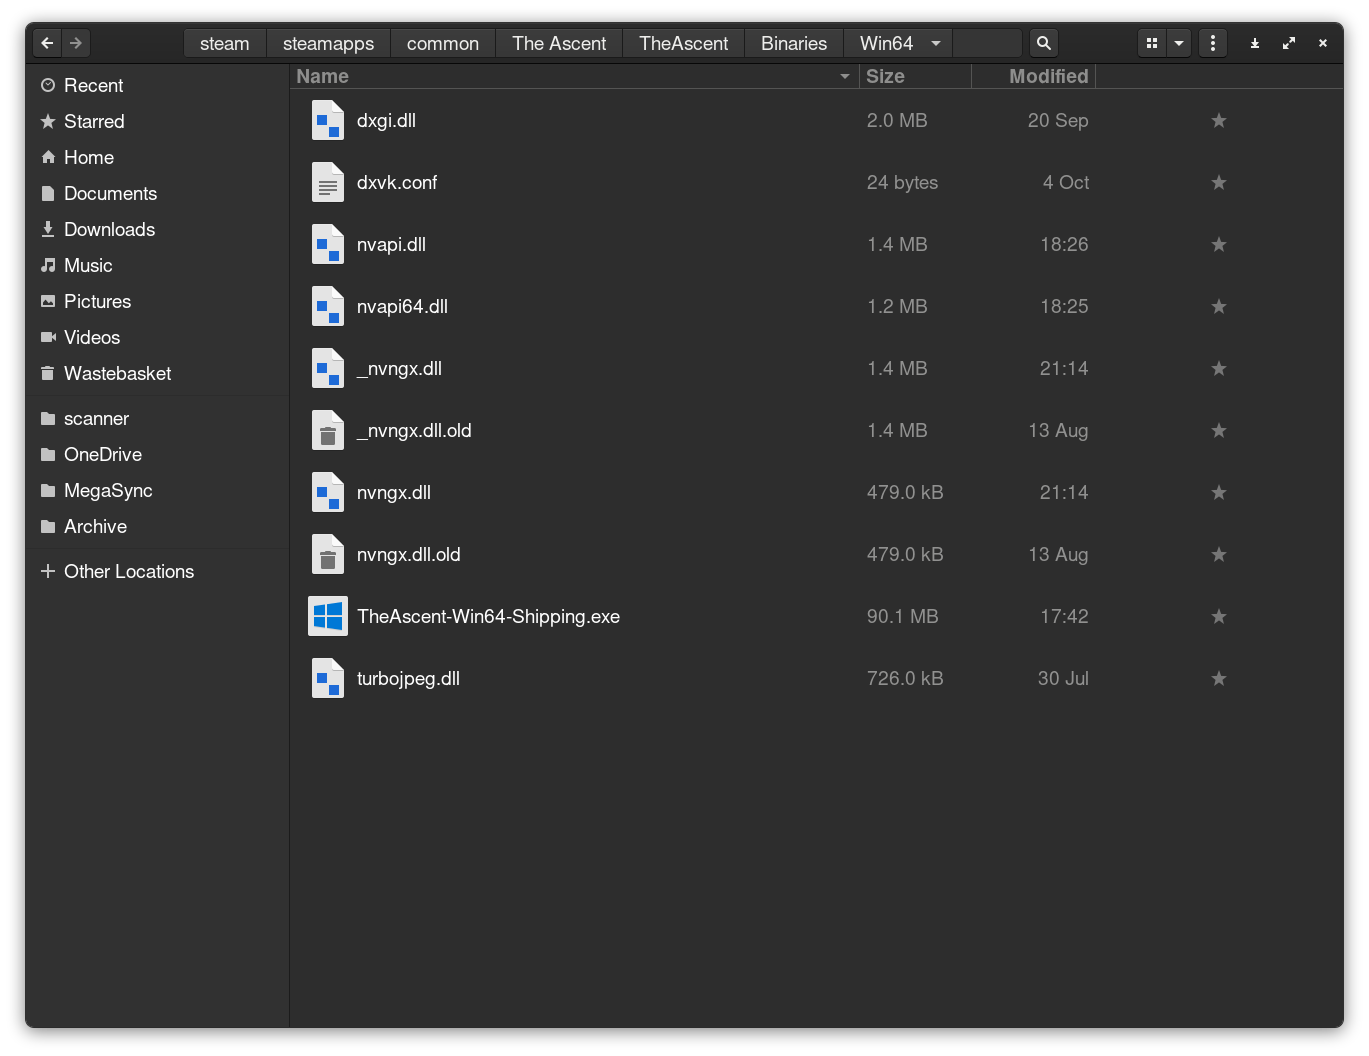The width and height of the screenshot is (1369, 1056).
Task: Sort files by the Modified column
Action: point(1033,76)
